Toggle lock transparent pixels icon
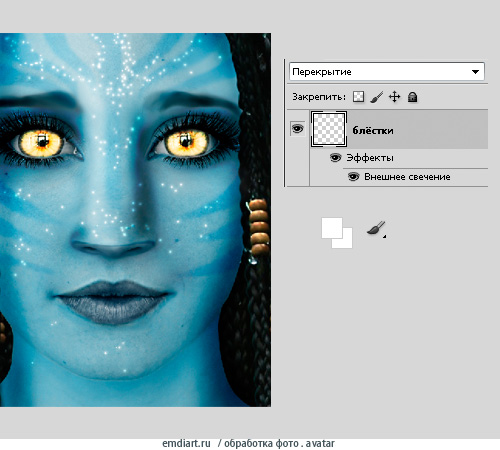The height and width of the screenshot is (450, 500). click(359, 97)
